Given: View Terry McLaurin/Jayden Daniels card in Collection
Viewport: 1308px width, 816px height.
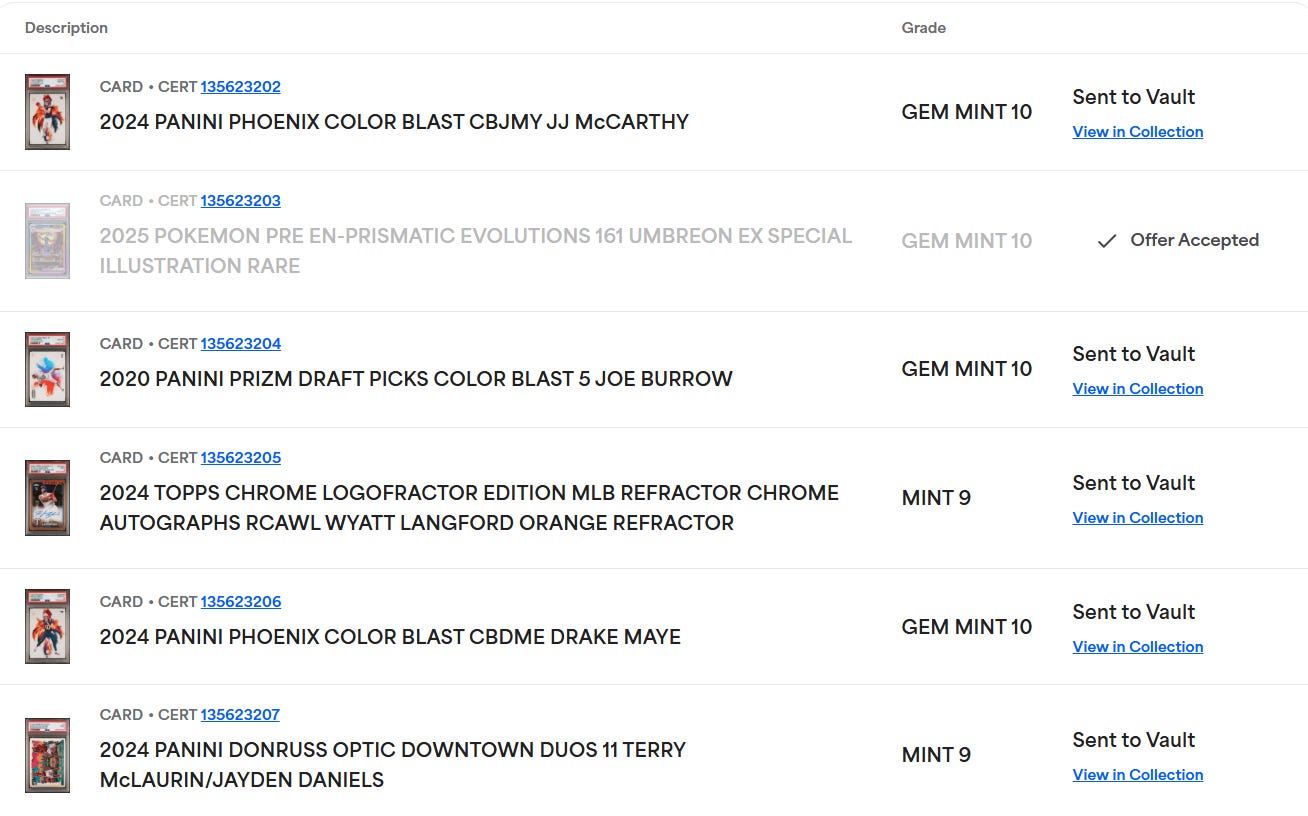Looking at the screenshot, I should coord(1138,775).
